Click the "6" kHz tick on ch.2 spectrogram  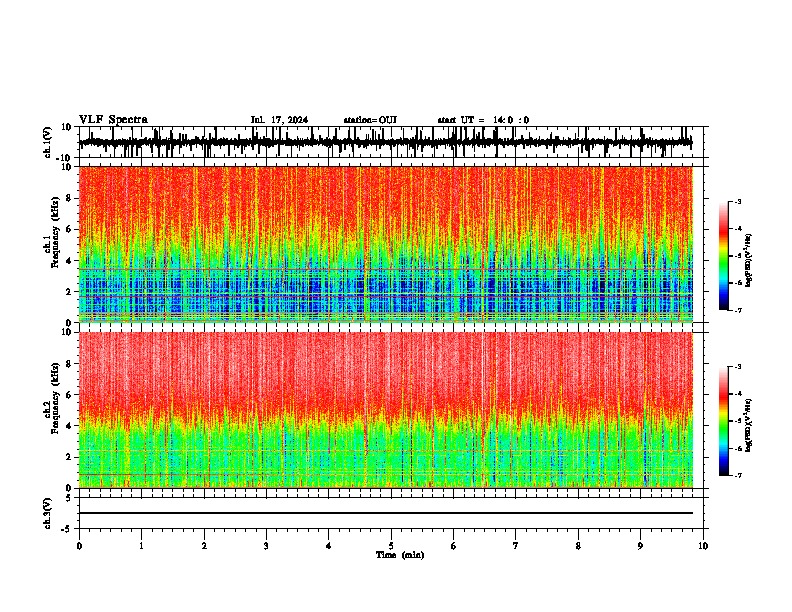[69, 395]
